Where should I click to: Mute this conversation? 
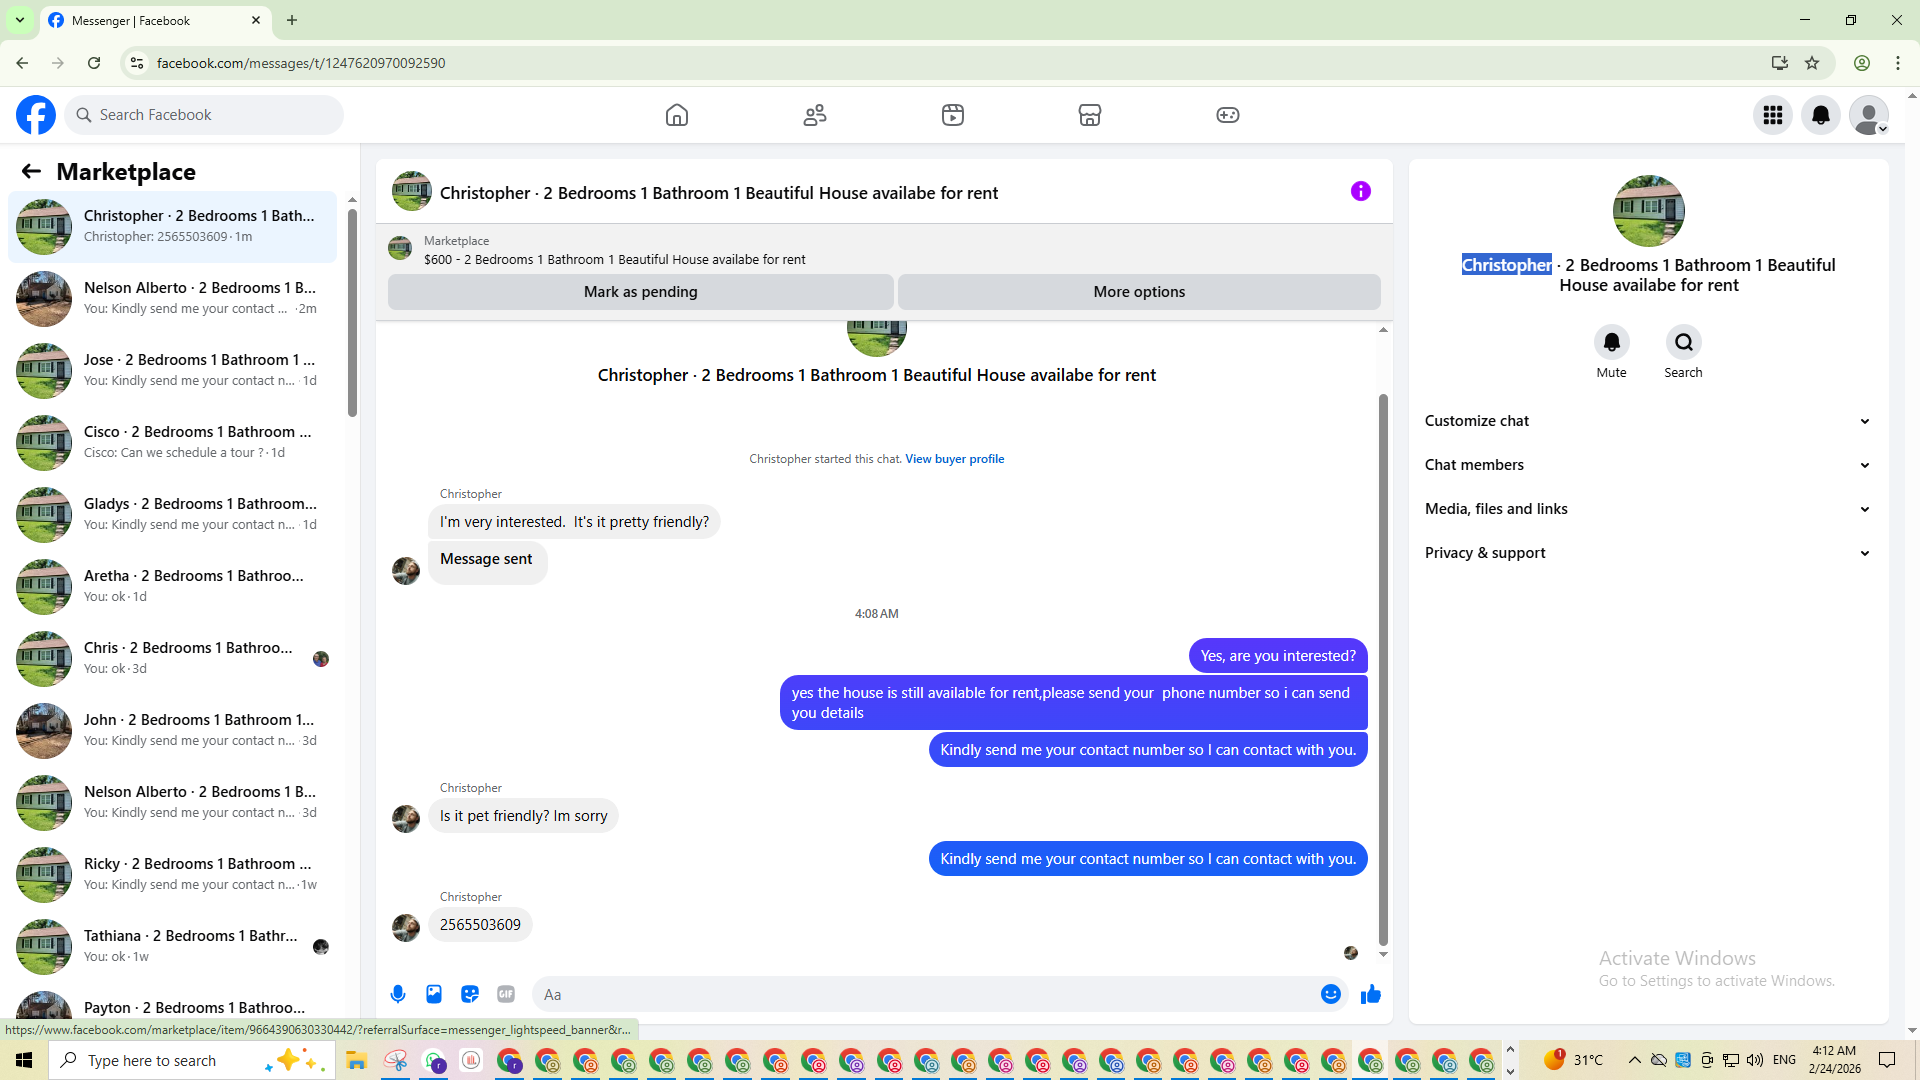(1611, 343)
